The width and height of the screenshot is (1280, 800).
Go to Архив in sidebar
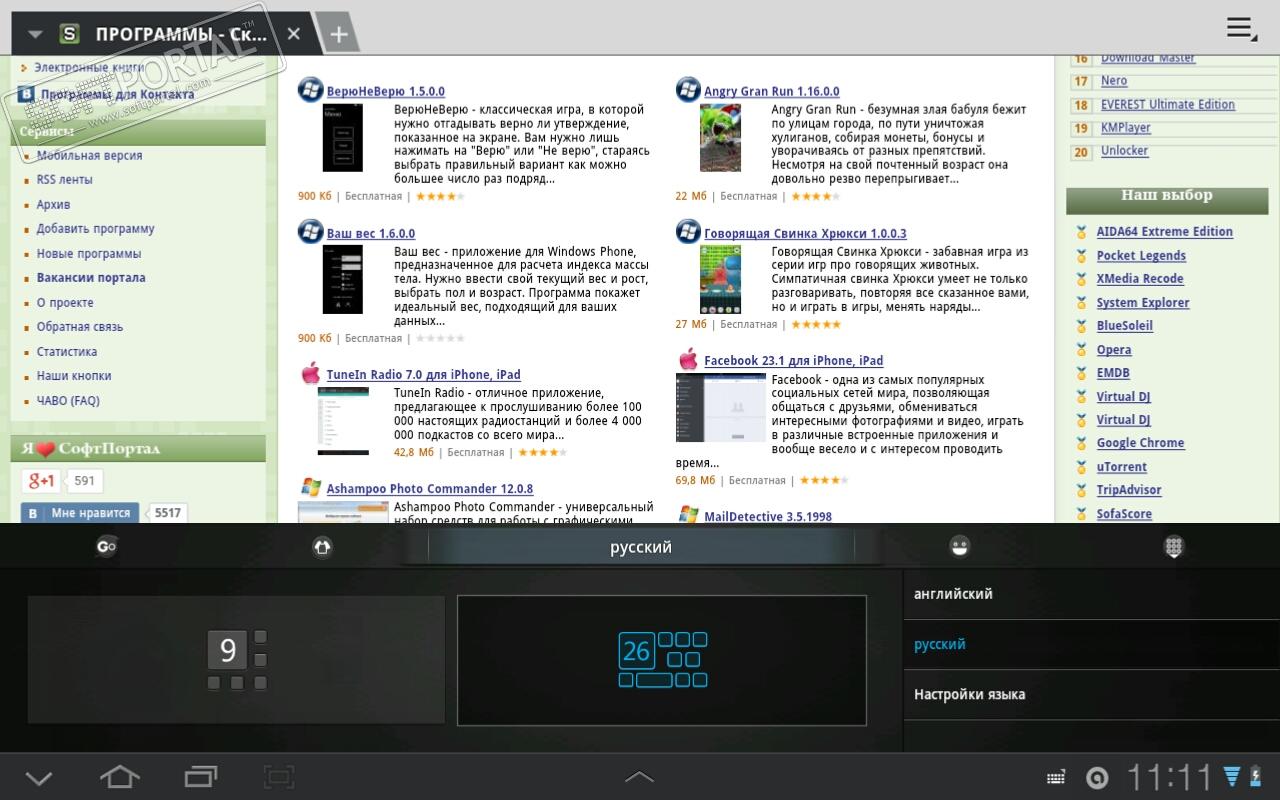(54, 205)
